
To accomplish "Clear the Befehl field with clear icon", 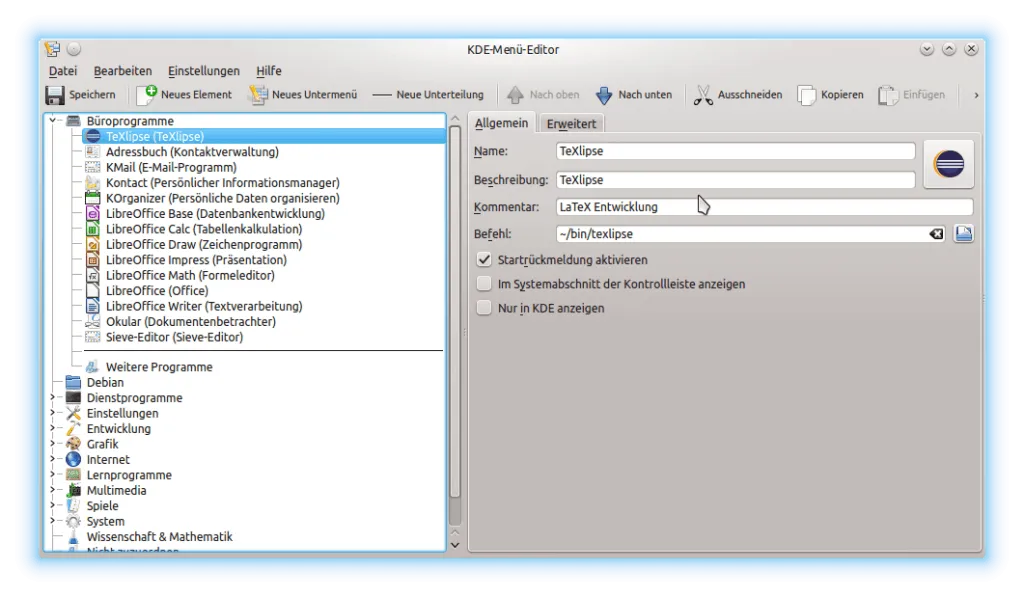I will point(936,234).
